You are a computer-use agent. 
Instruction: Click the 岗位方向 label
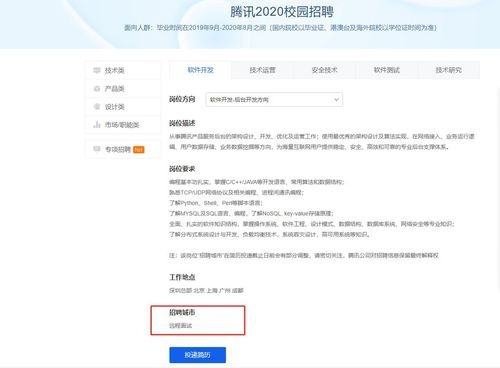click(x=182, y=99)
